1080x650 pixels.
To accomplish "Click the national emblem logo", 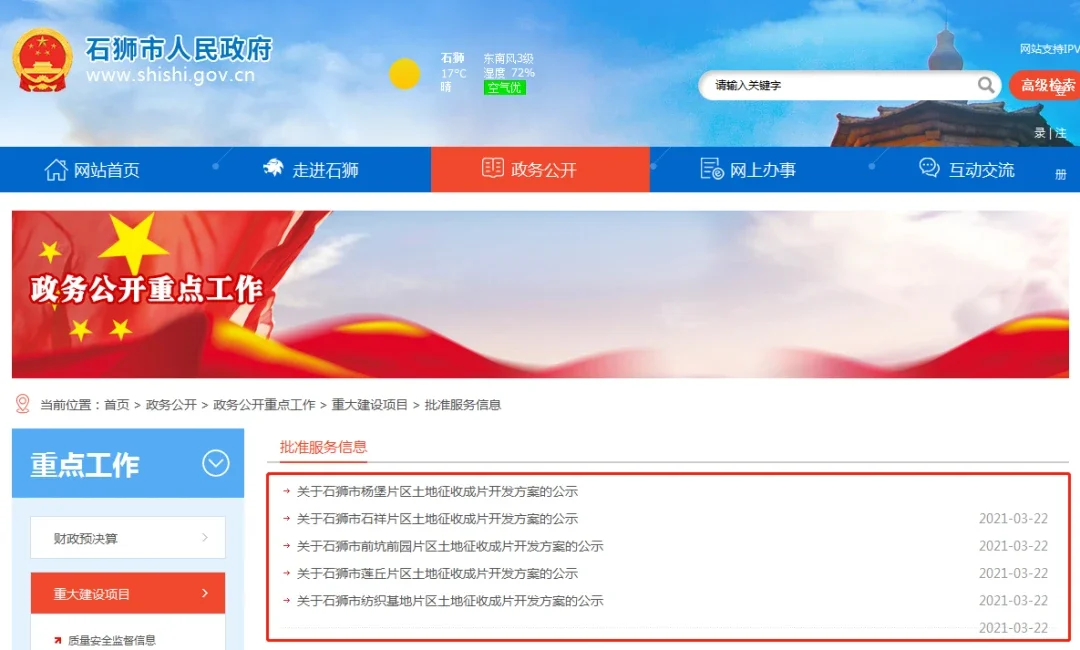I will [x=43, y=60].
